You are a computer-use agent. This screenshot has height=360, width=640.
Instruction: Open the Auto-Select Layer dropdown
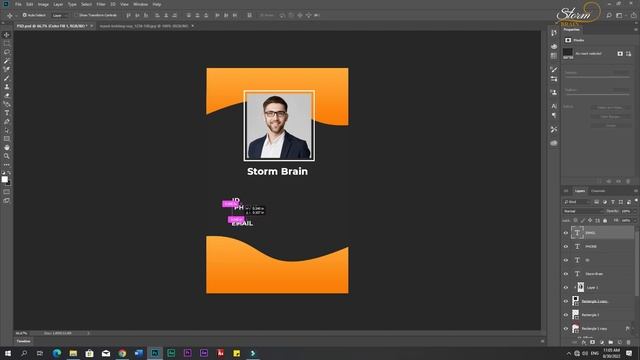coord(60,16)
